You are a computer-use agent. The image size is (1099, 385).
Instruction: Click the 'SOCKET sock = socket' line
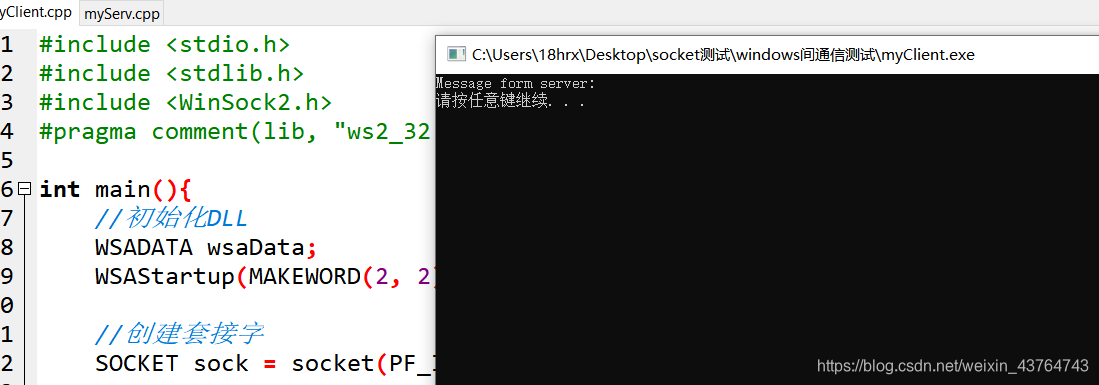tap(265, 363)
